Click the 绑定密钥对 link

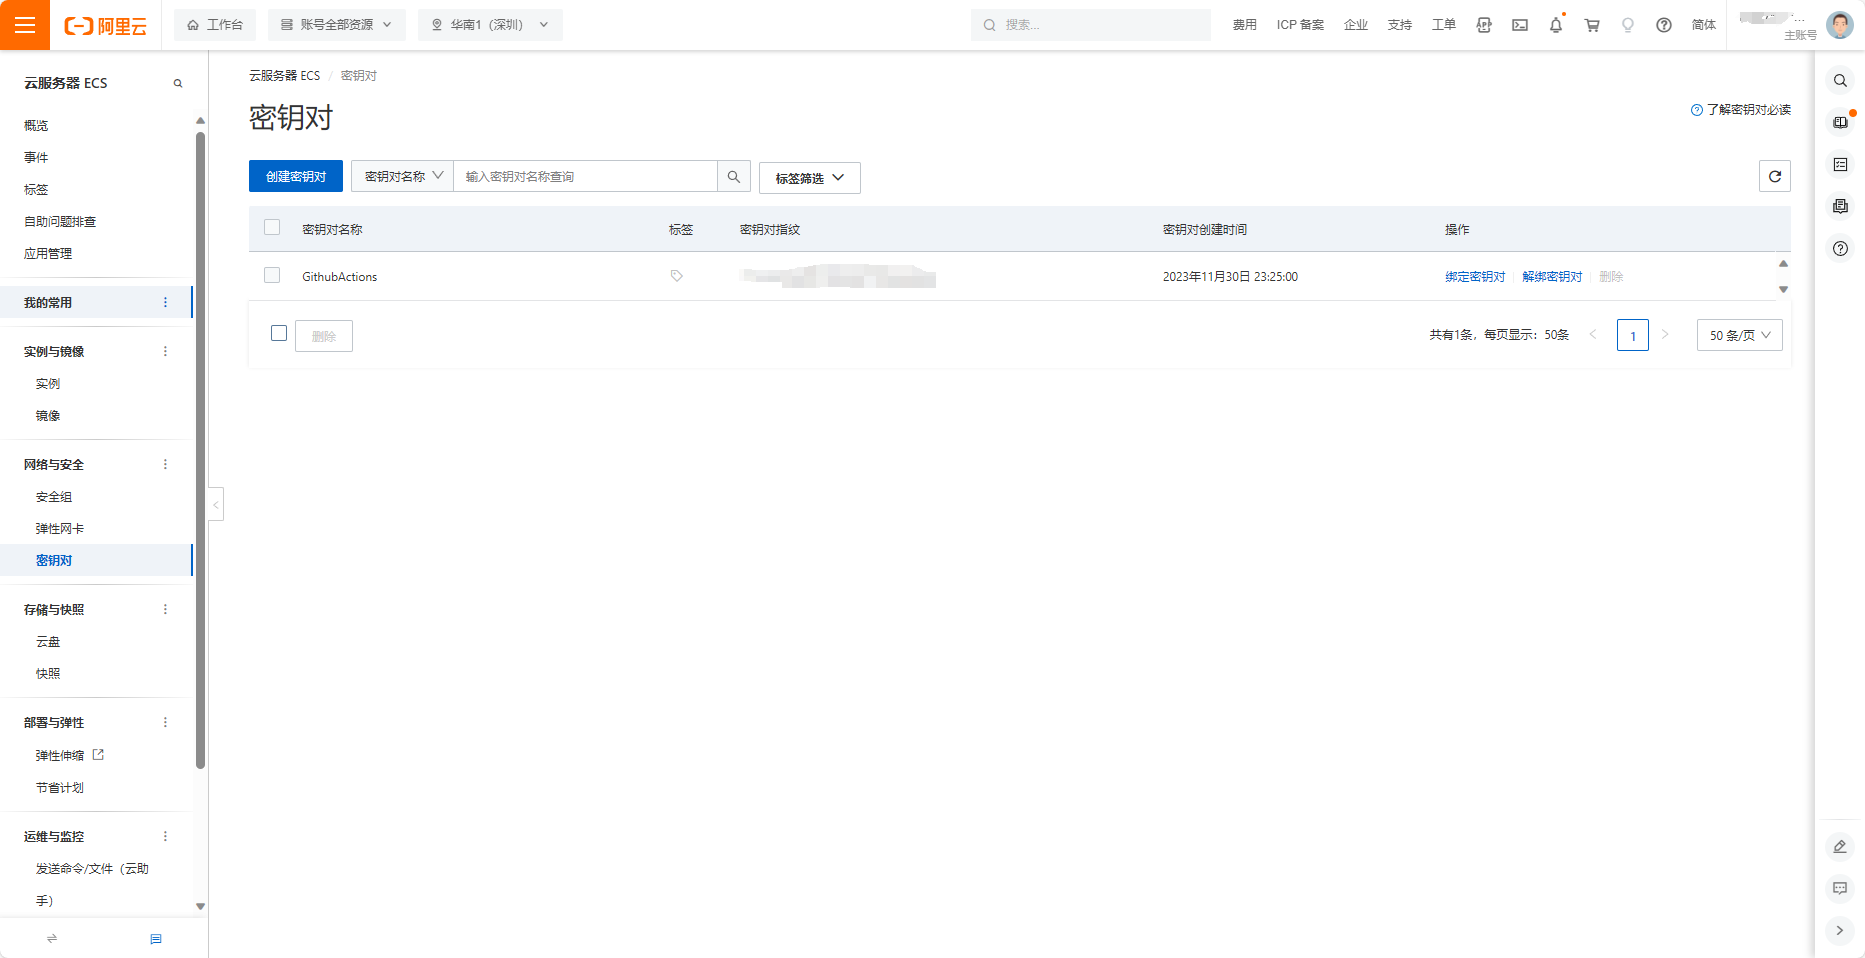pyautogui.click(x=1474, y=277)
